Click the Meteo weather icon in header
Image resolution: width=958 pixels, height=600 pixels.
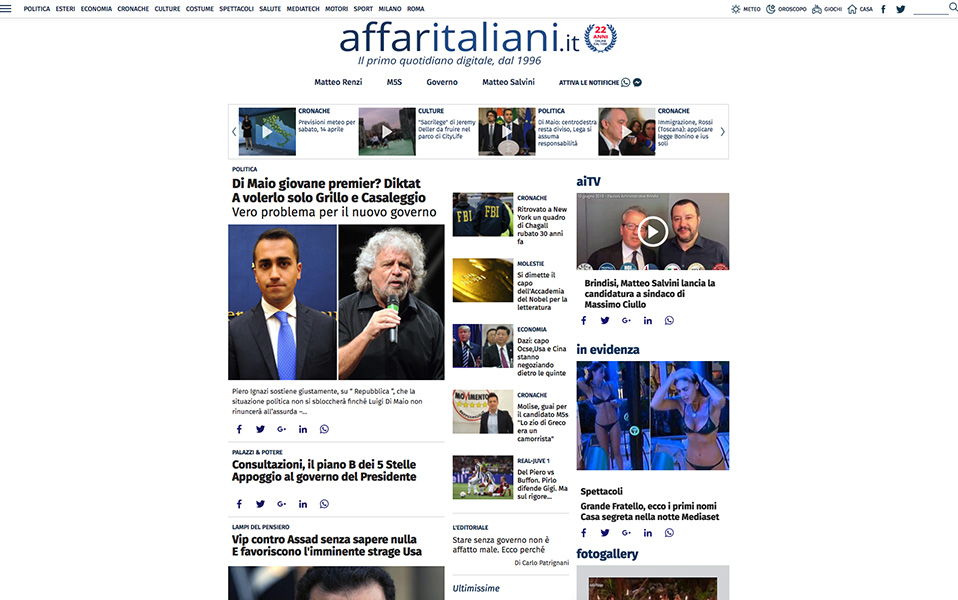736,9
